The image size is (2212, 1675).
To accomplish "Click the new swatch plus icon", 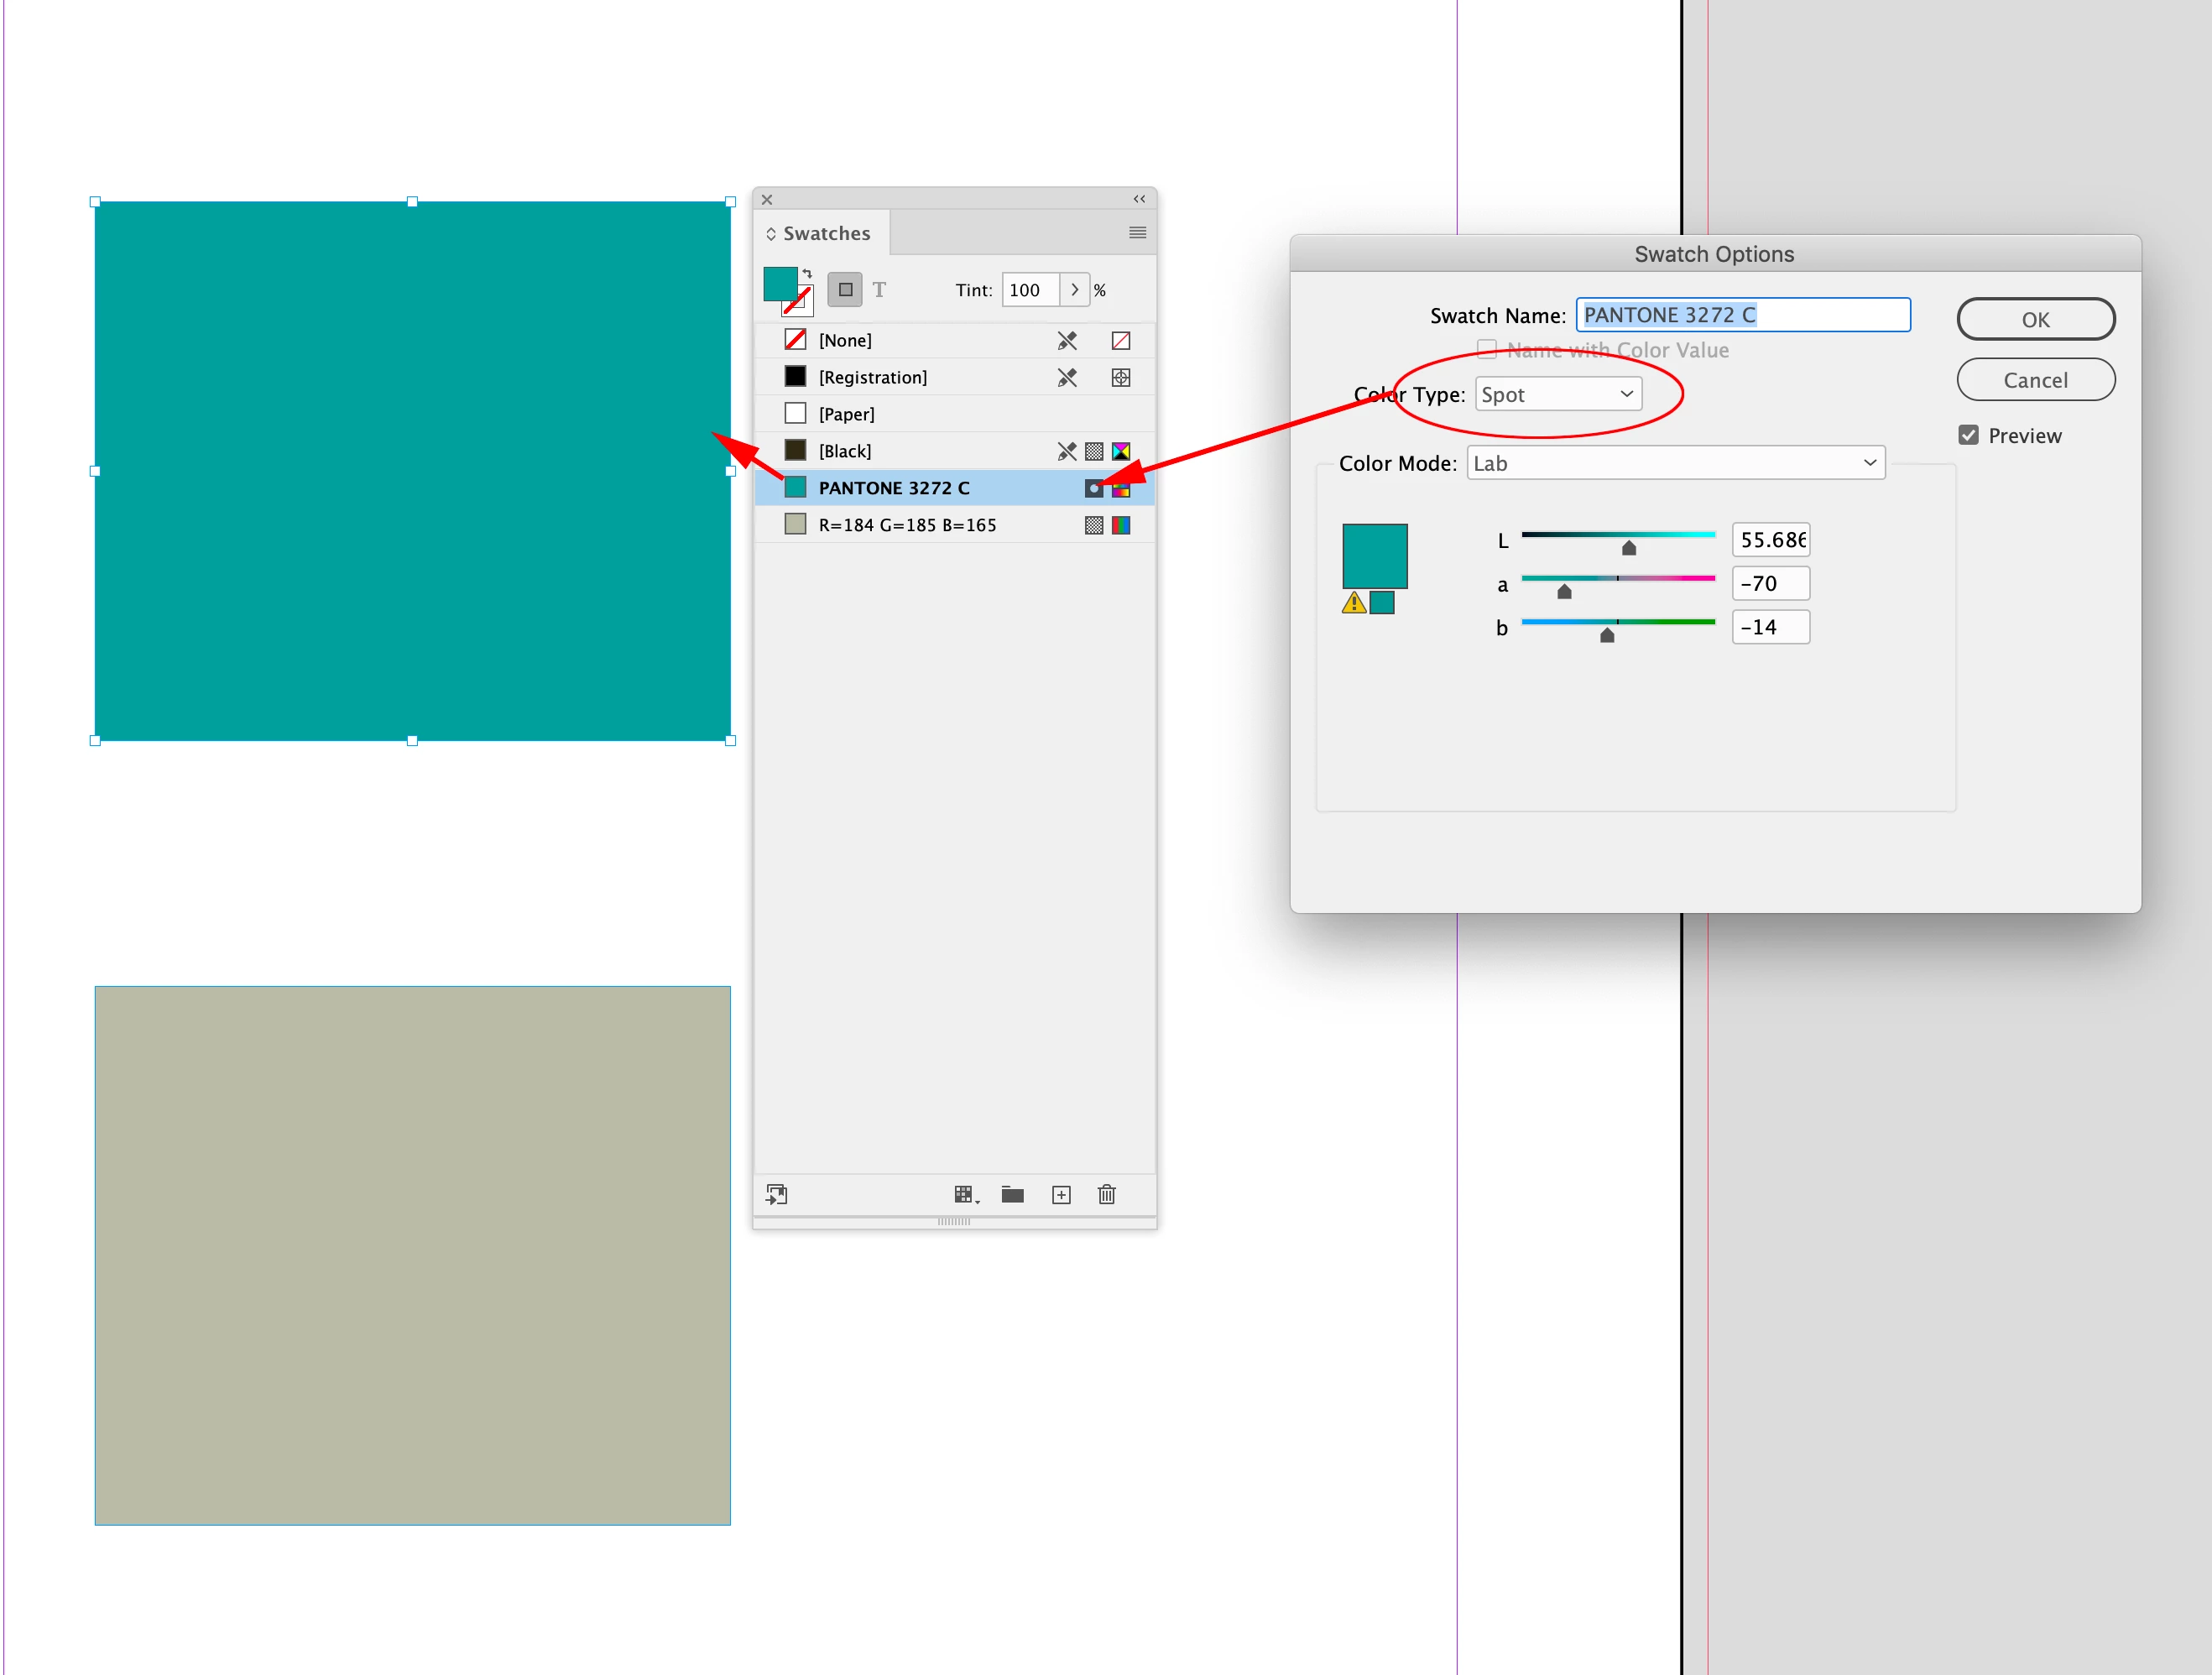I will pyautogui.click(x=1061, y=1194).
